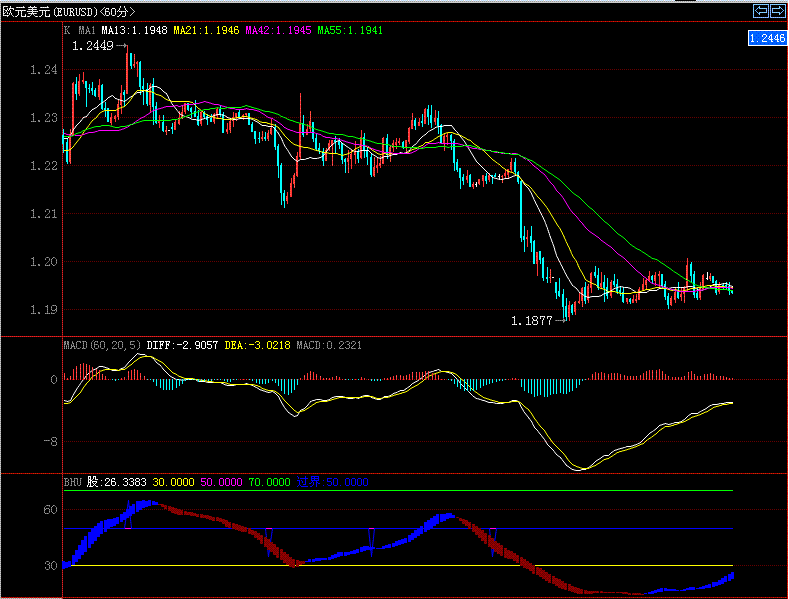Click the magenta 50.0000 level label
The image size is (789, 599).
[221, 482]
